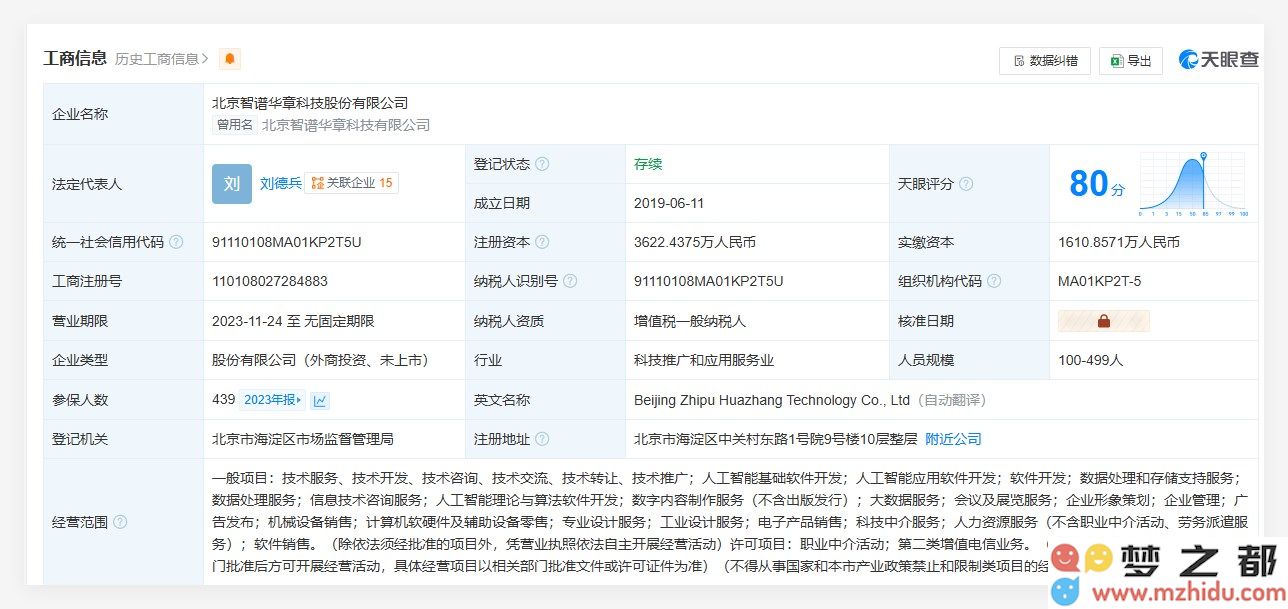
Task: Click the registered address text 中关村东路1号院
Action: (774, 439)
